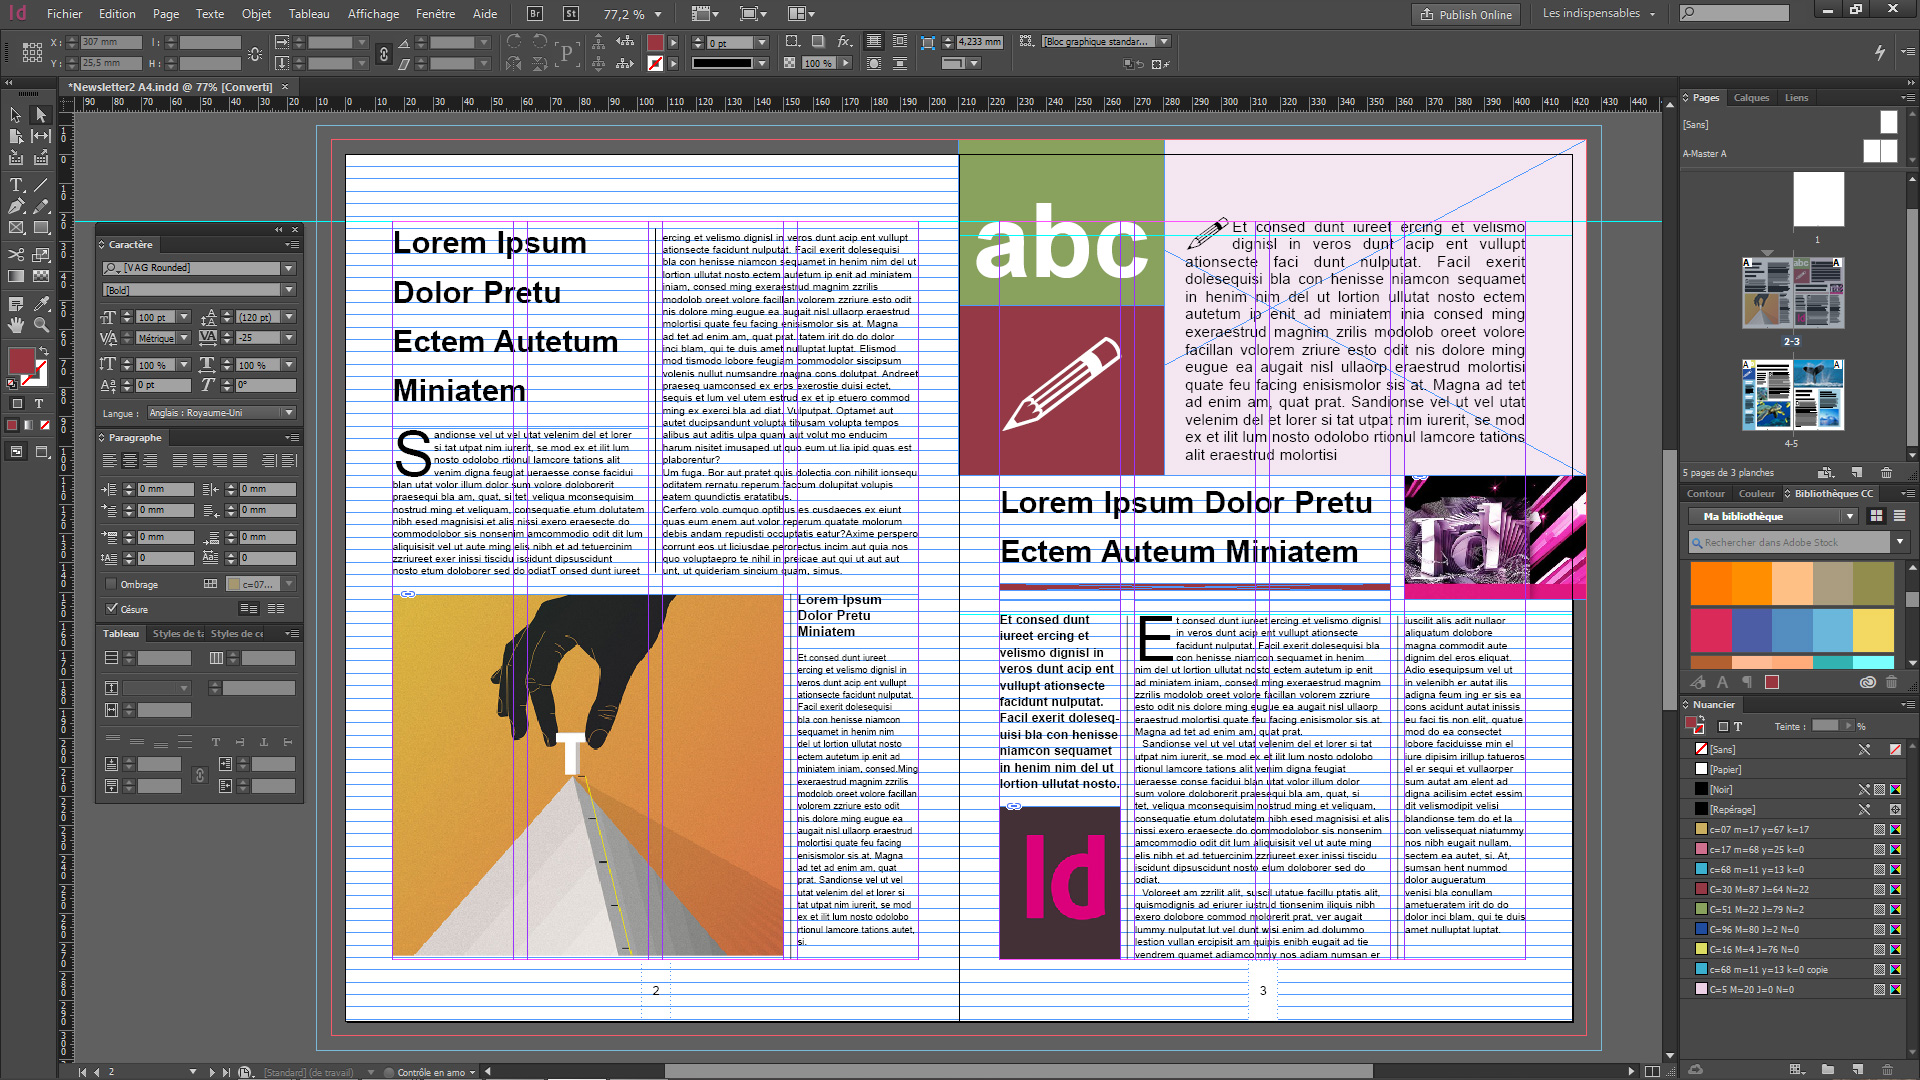Viewport: 1920px width, 1080px height.
Task: Select the Pen tool
Action: point(16,206)
